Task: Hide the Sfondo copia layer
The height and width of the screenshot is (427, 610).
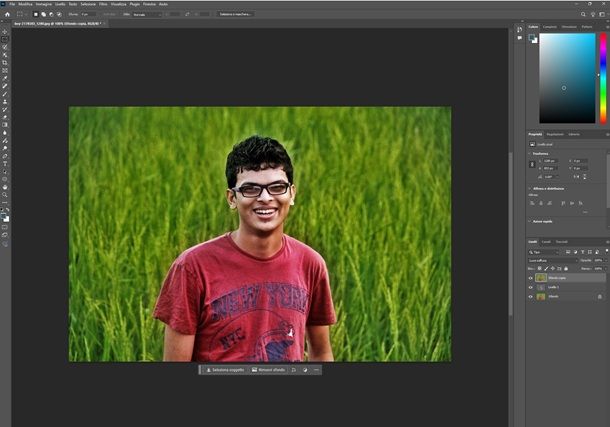Action: pos(531,277)
